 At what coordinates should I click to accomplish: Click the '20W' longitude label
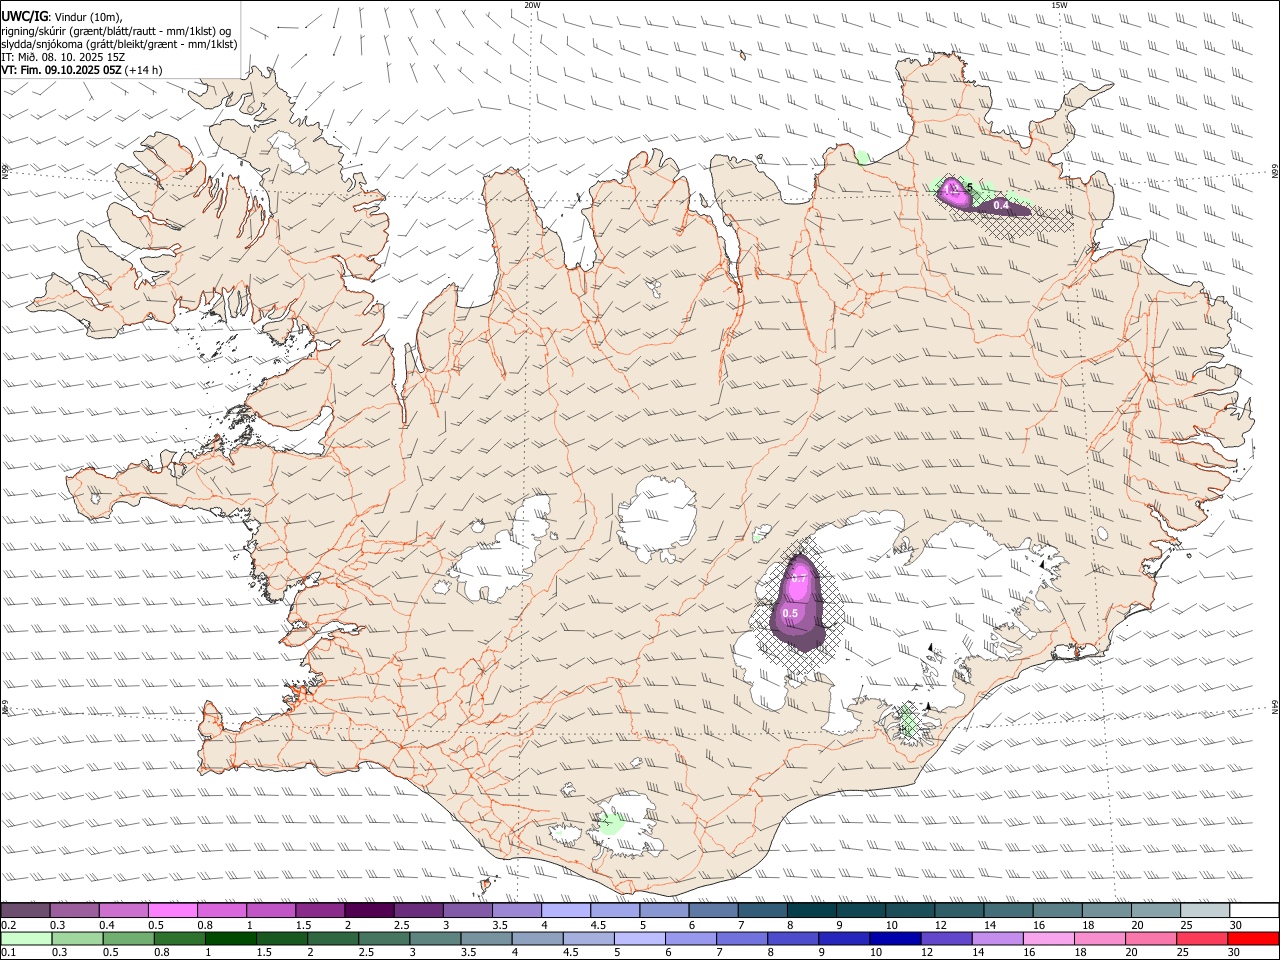(532, 5)
